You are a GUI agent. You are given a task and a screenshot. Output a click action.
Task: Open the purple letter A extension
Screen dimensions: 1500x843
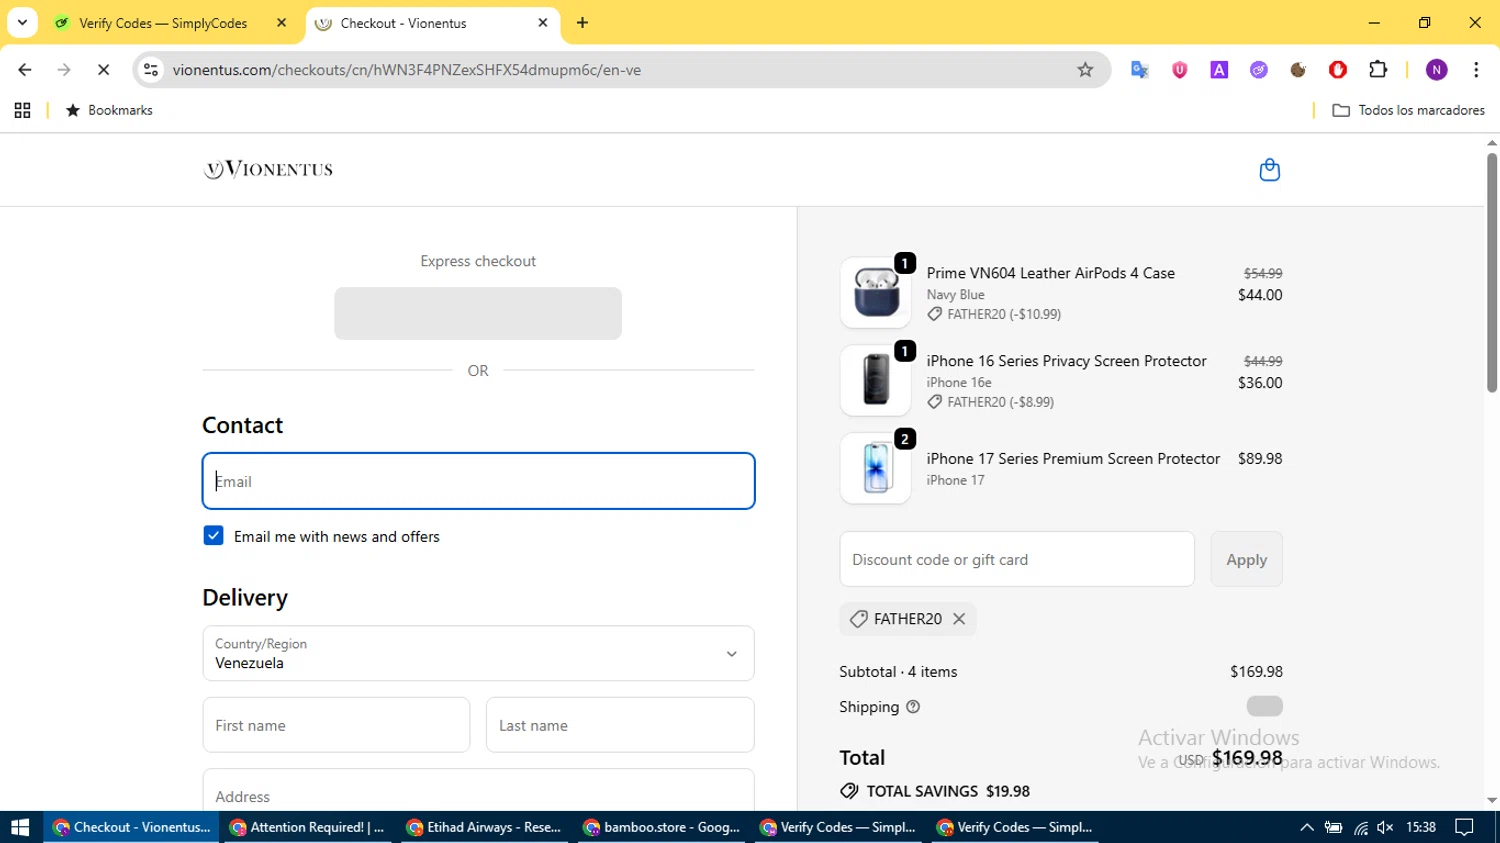[1219, 70]
